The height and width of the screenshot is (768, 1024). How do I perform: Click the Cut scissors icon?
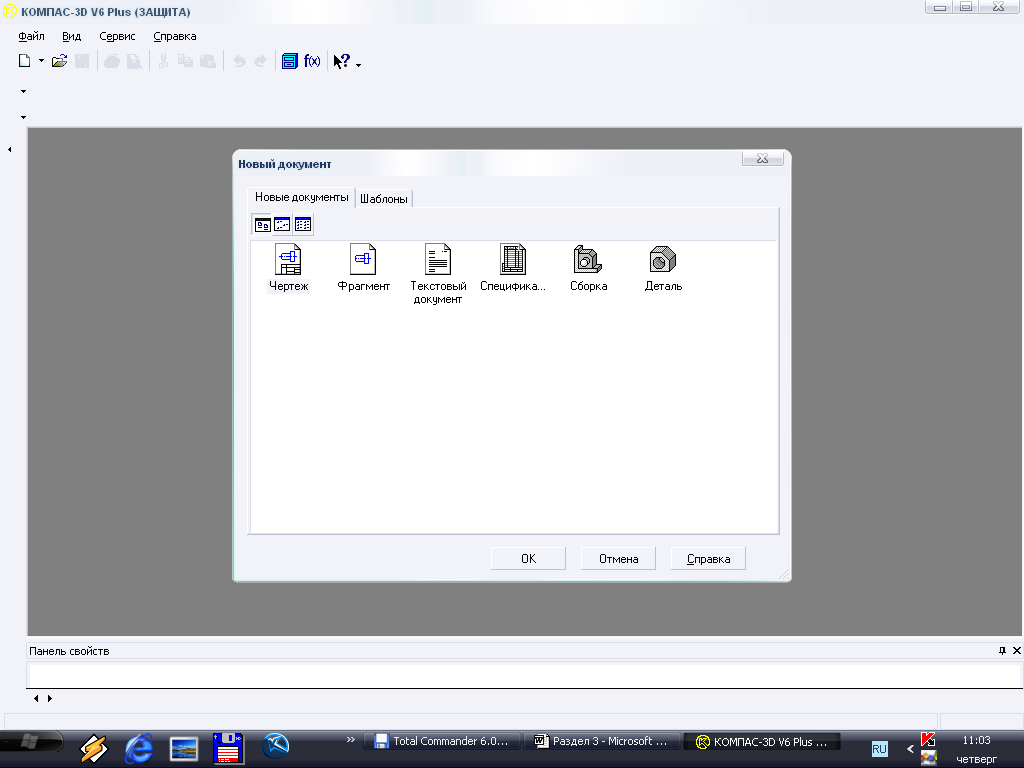tap(163, 61)
